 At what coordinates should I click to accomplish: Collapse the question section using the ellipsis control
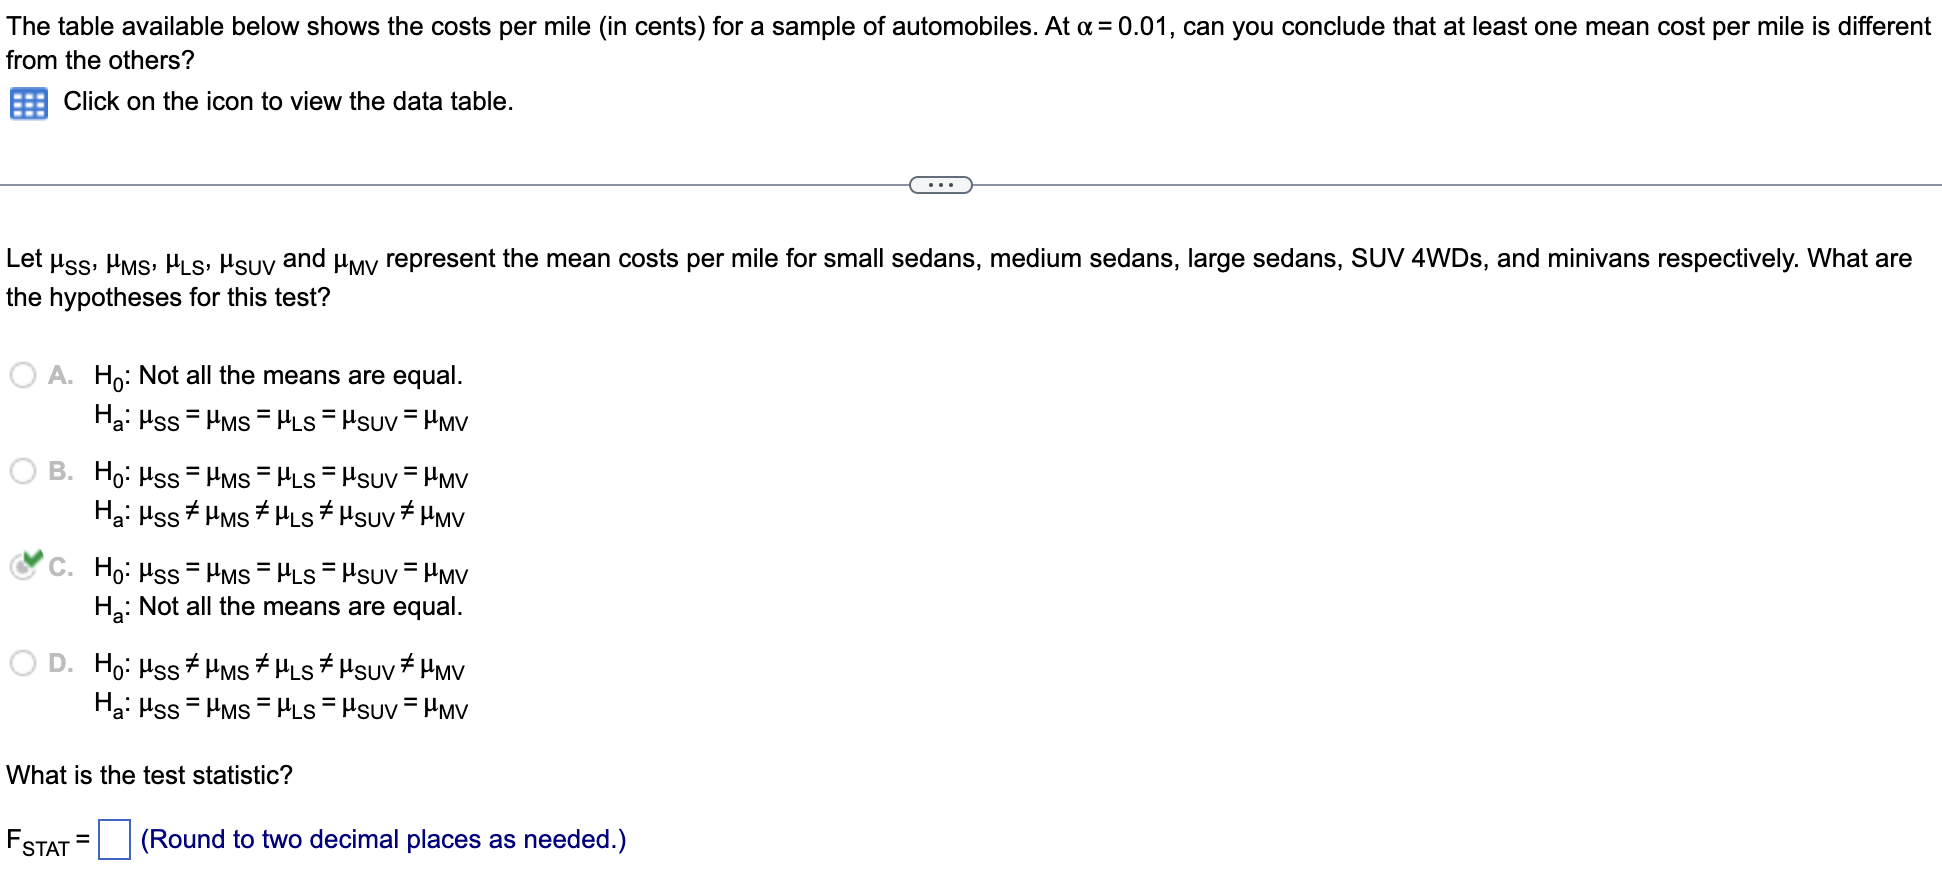pyautogui.click(x=941, y=184)
